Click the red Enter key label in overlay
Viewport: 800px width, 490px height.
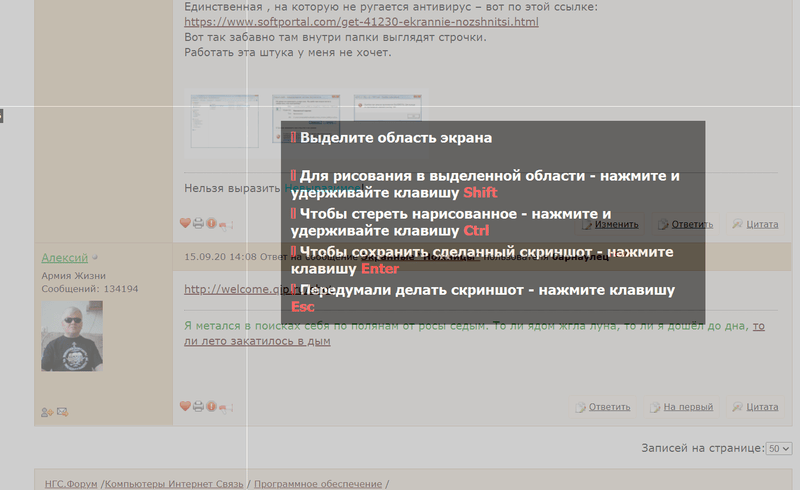380,268
